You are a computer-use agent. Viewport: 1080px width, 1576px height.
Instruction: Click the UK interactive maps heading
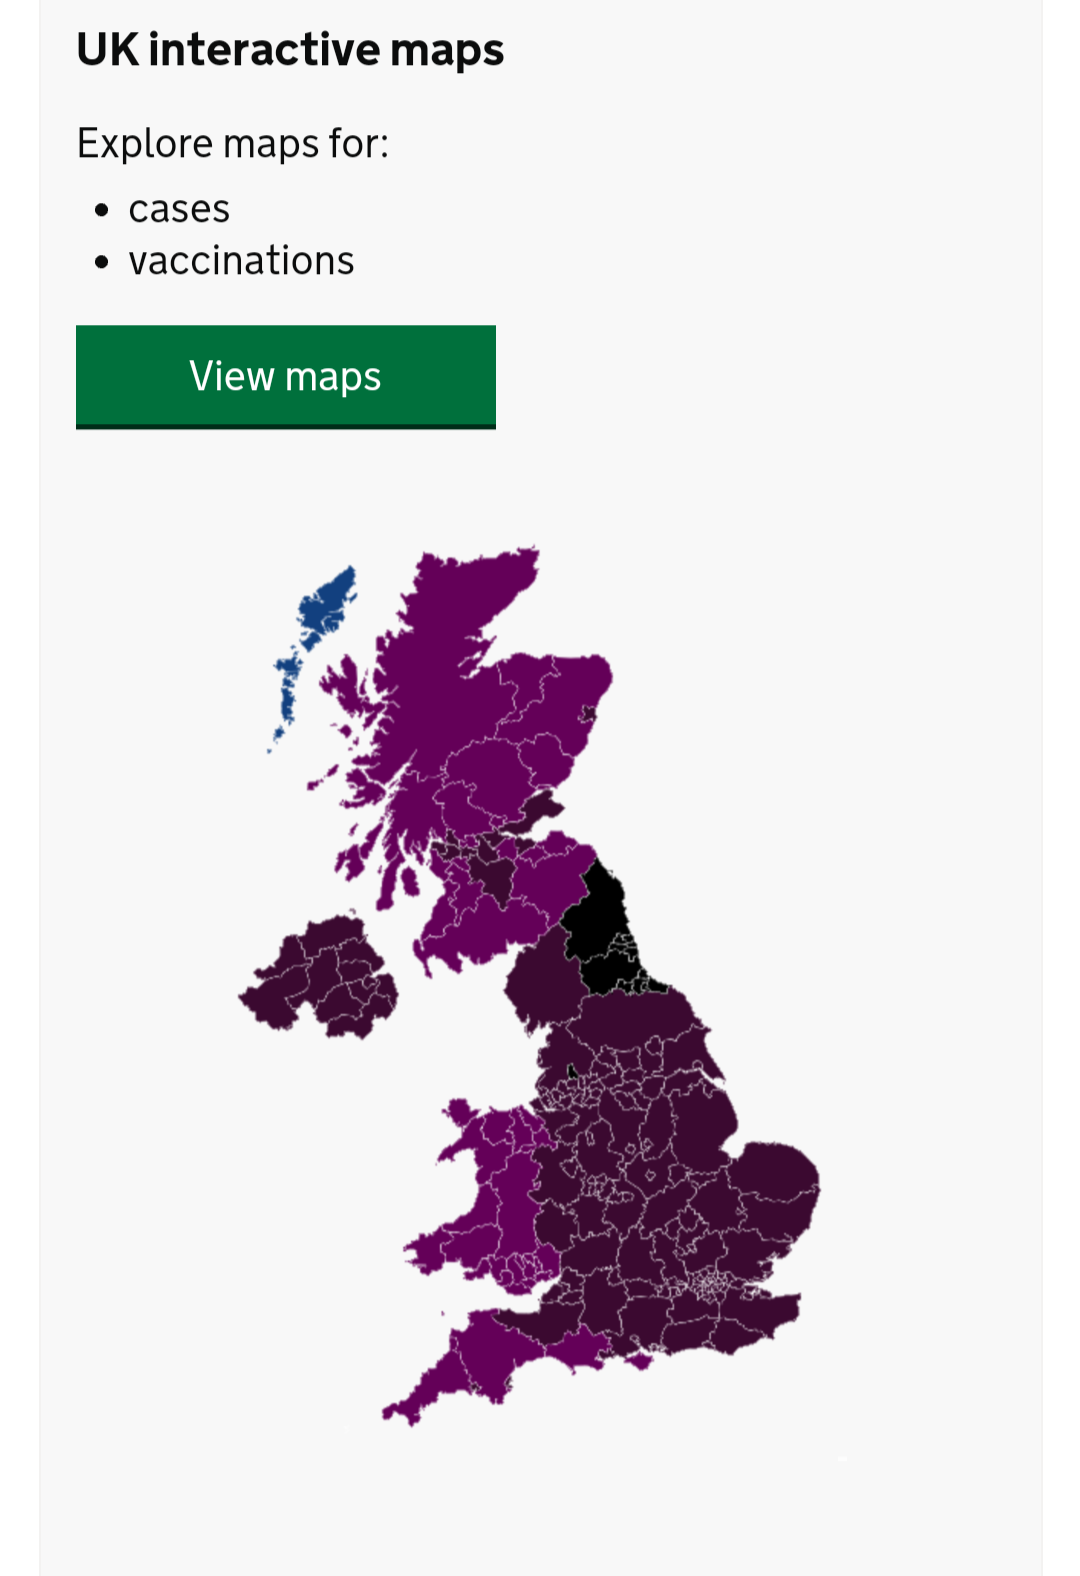290,49
